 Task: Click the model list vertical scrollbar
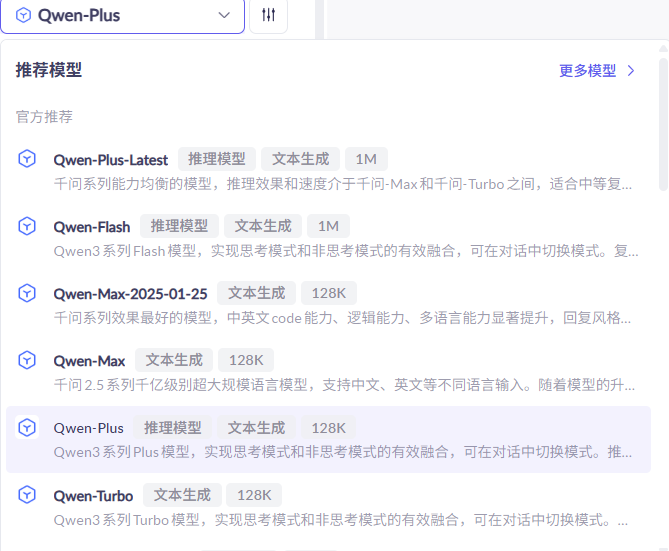click(663, 125)
